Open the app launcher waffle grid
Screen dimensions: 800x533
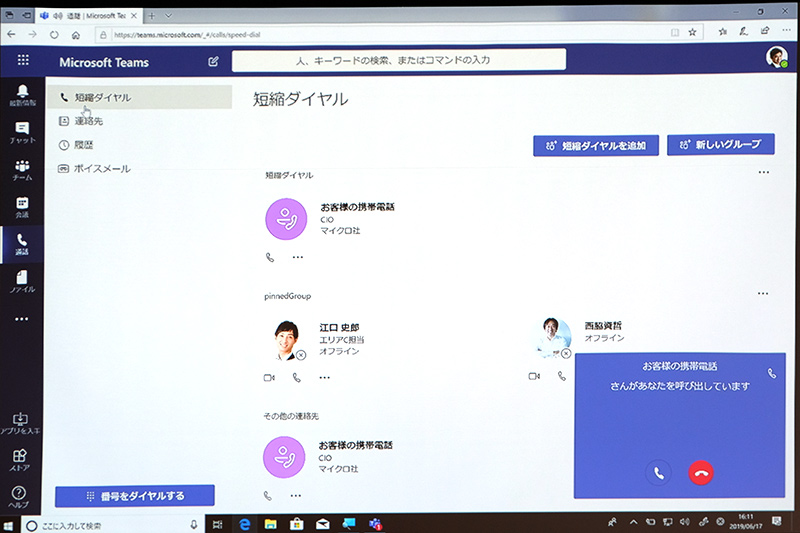(x=23, y=60)
